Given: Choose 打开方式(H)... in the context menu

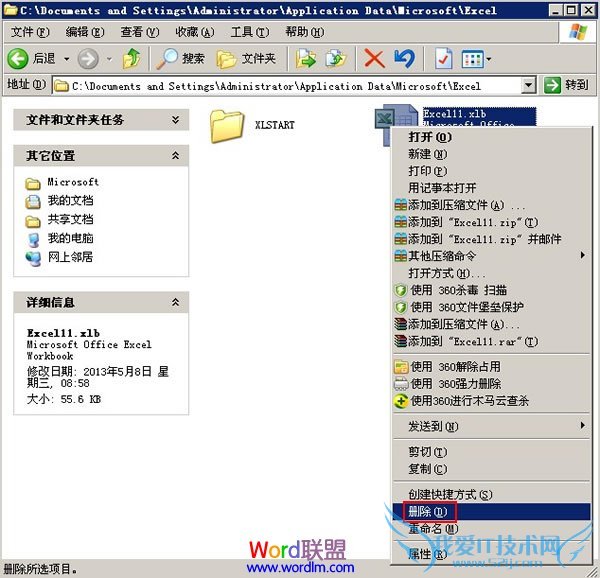Looking at the screenshot, I should (491, 274).
